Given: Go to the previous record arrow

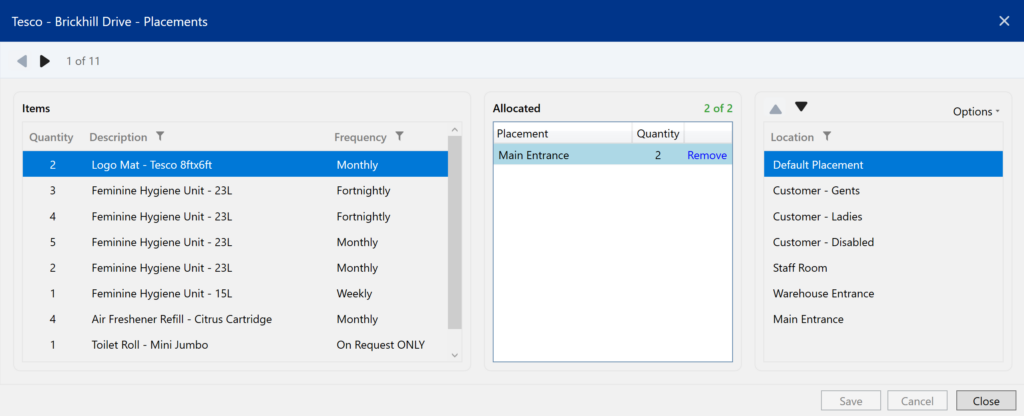Looking at the screenshot, I should click(22, 61).
